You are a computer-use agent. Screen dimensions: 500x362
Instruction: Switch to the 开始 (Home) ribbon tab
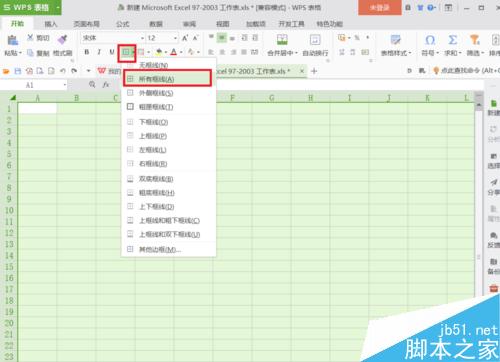(17, 23)
